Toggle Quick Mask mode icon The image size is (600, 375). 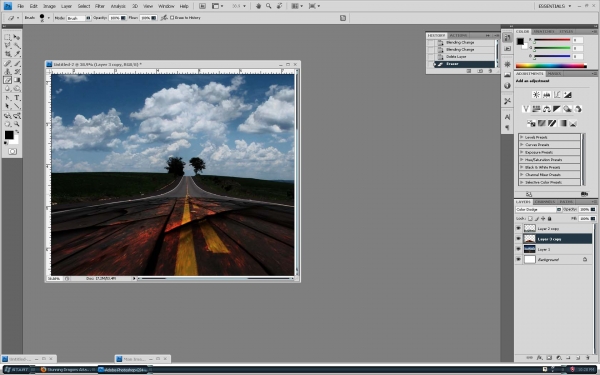12,152
